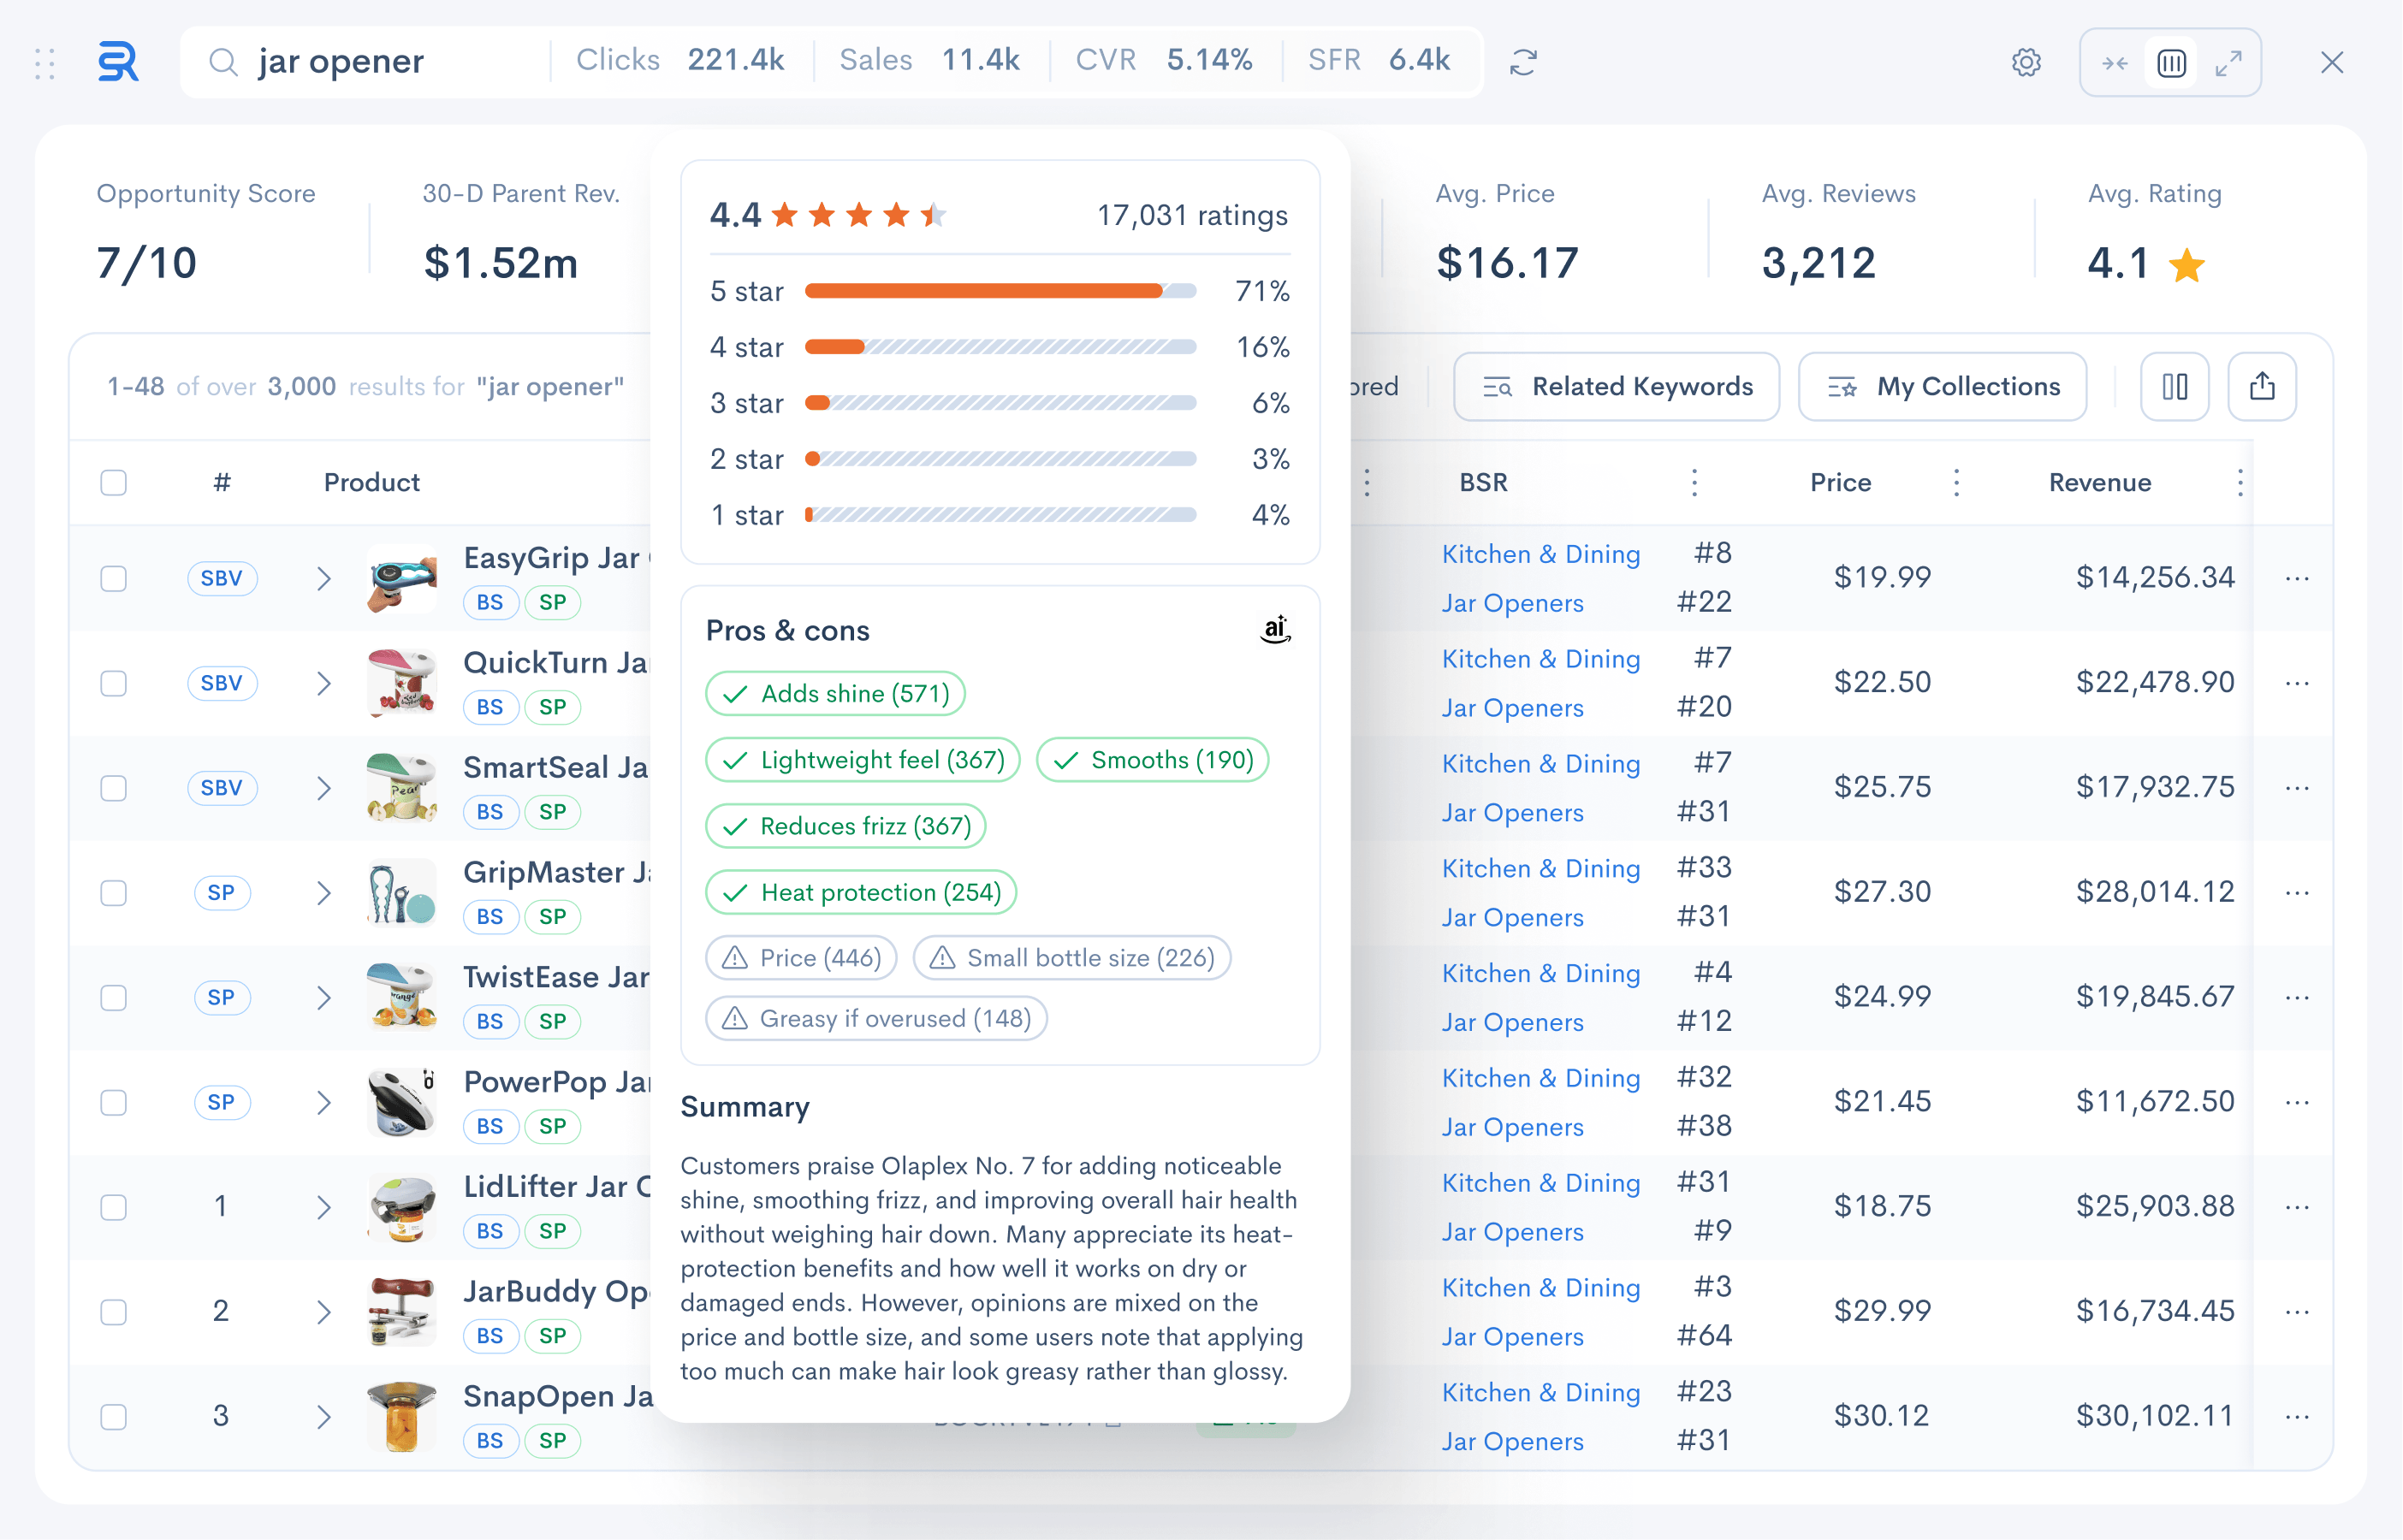Tick the select-all checkbox in the table header
This screenshot has width=2403, height=1540.
(x=114, y=482)
